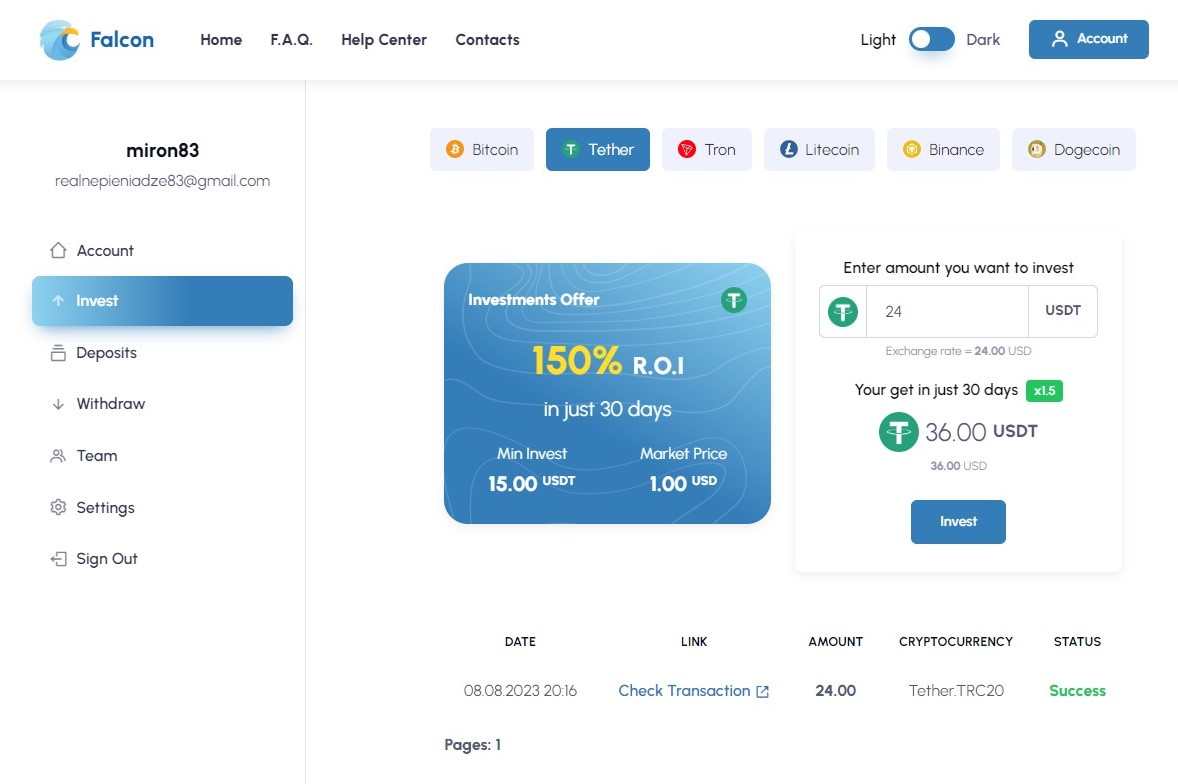The image size is (1178, 784).
Task: Click the Tether icon left of amount field
Action: [x=843, y=312]
